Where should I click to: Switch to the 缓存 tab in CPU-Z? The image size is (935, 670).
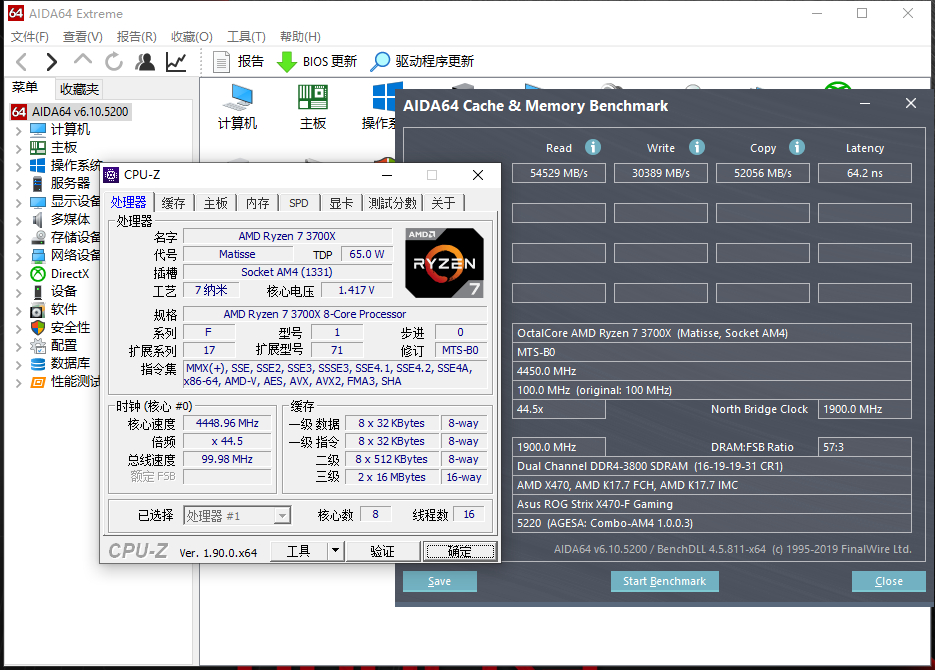click(x=174, y=203)
